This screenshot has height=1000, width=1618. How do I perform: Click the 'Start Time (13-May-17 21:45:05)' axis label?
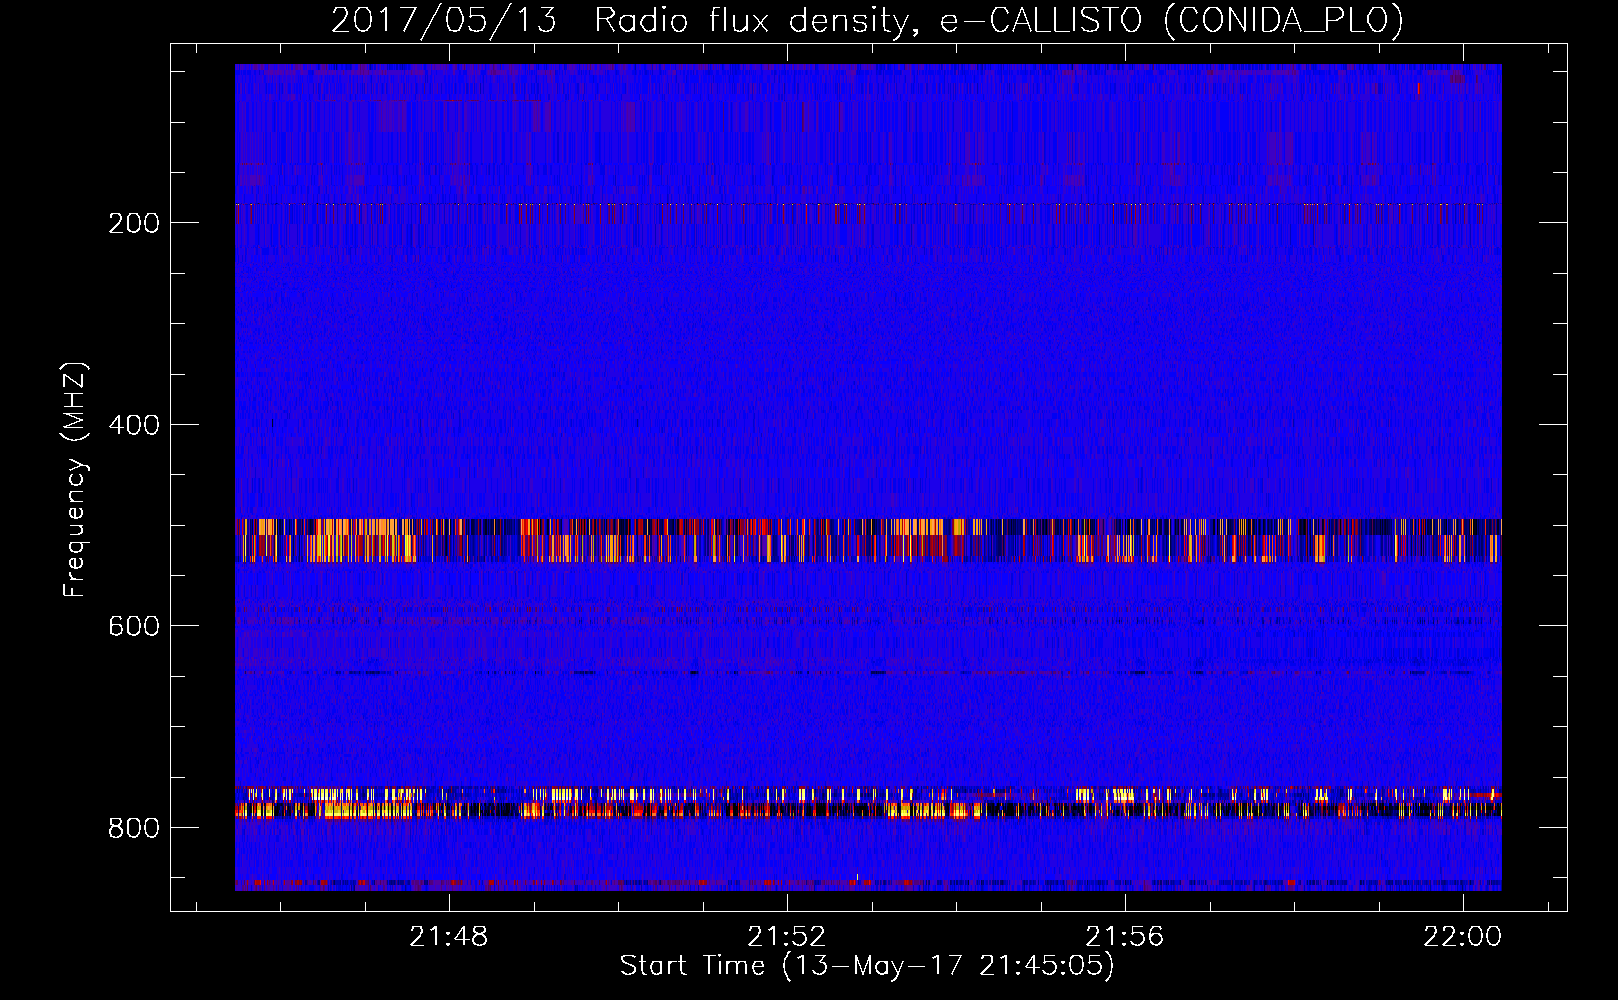[867, 966]
